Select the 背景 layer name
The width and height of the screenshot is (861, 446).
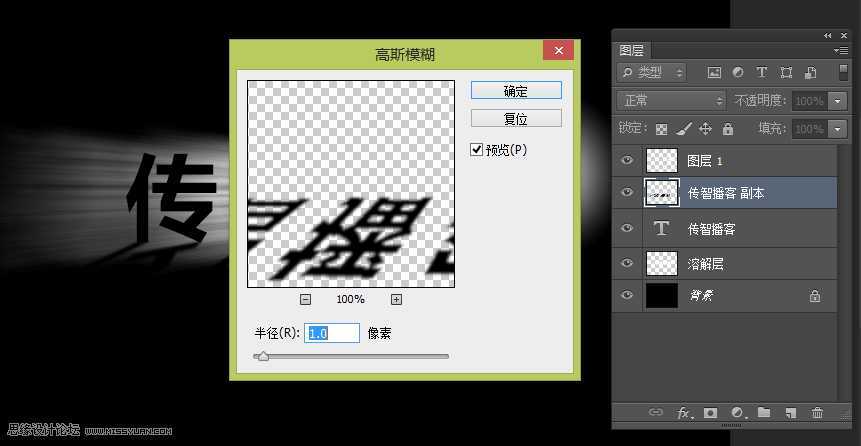pos(701,297)
